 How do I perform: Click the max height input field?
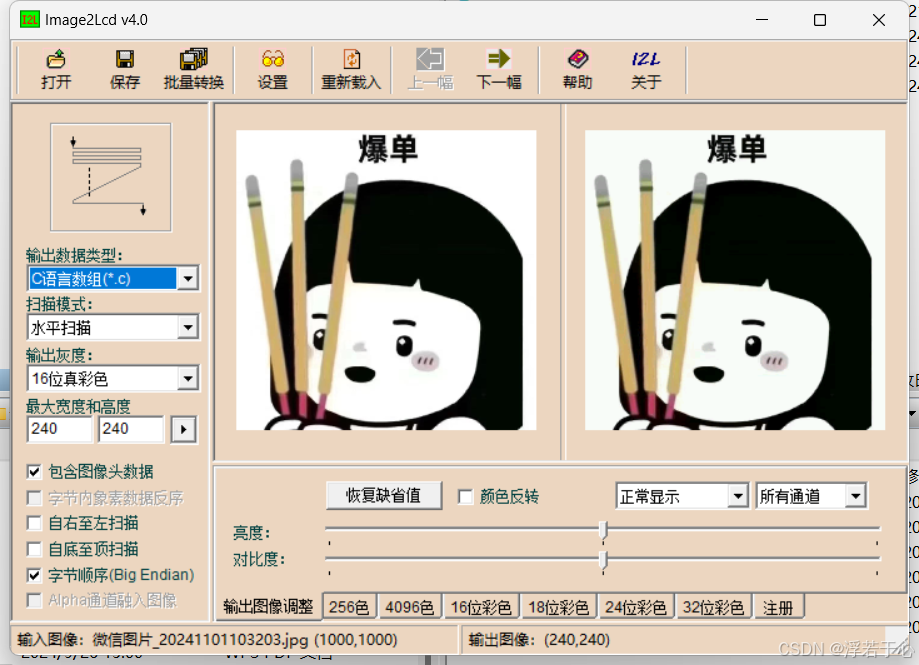coord(131,429)
